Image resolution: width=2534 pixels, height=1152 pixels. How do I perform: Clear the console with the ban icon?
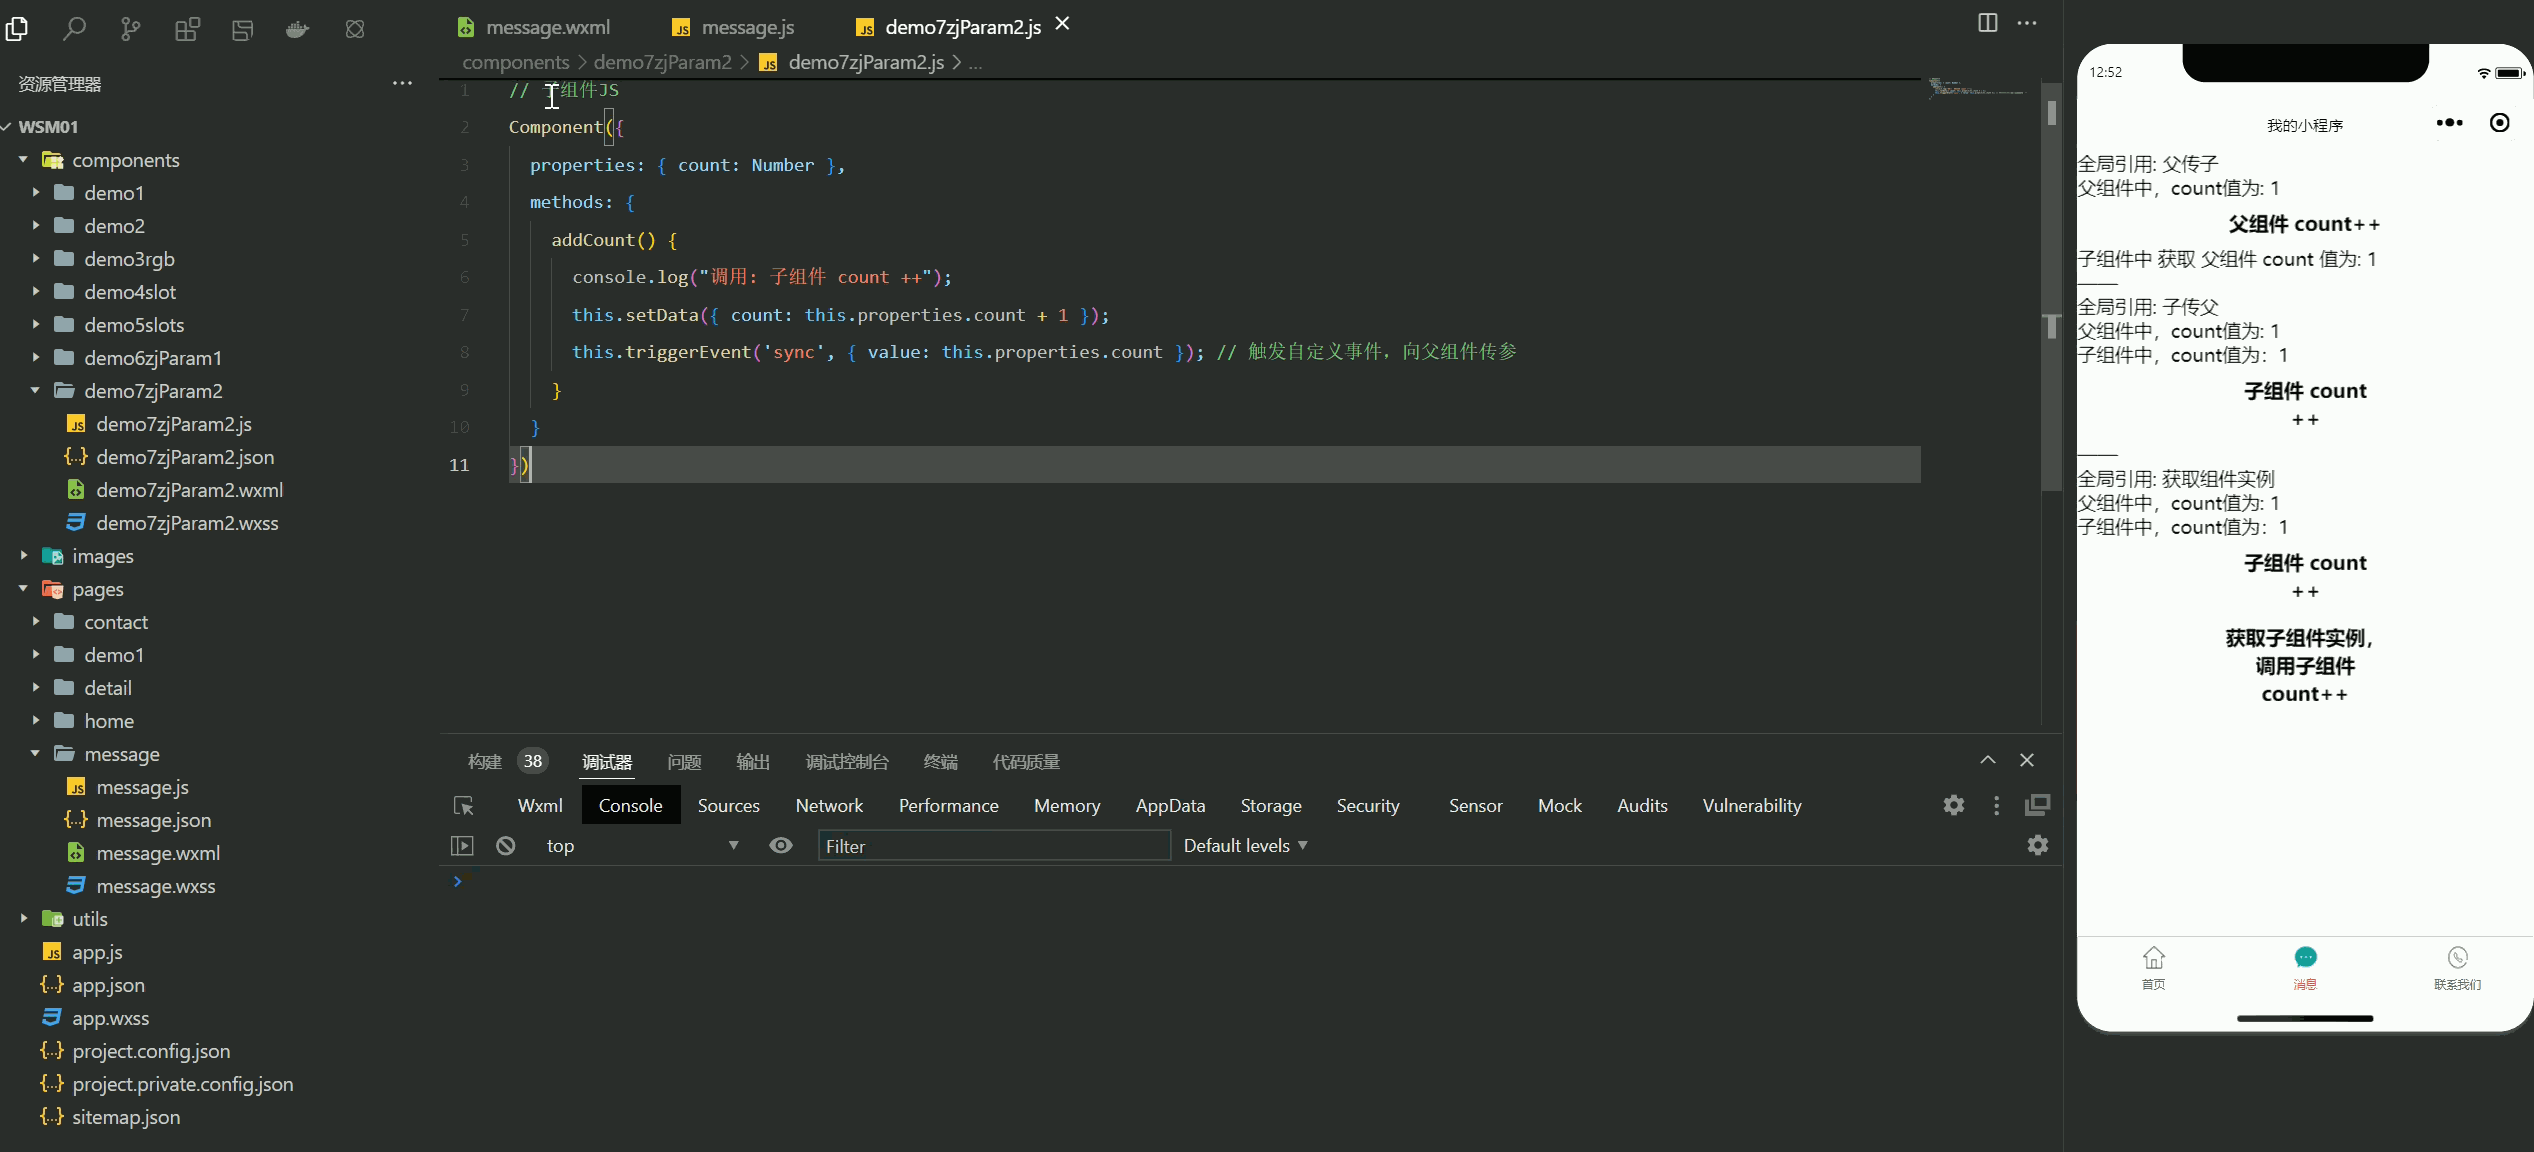[x=506, y=846]
